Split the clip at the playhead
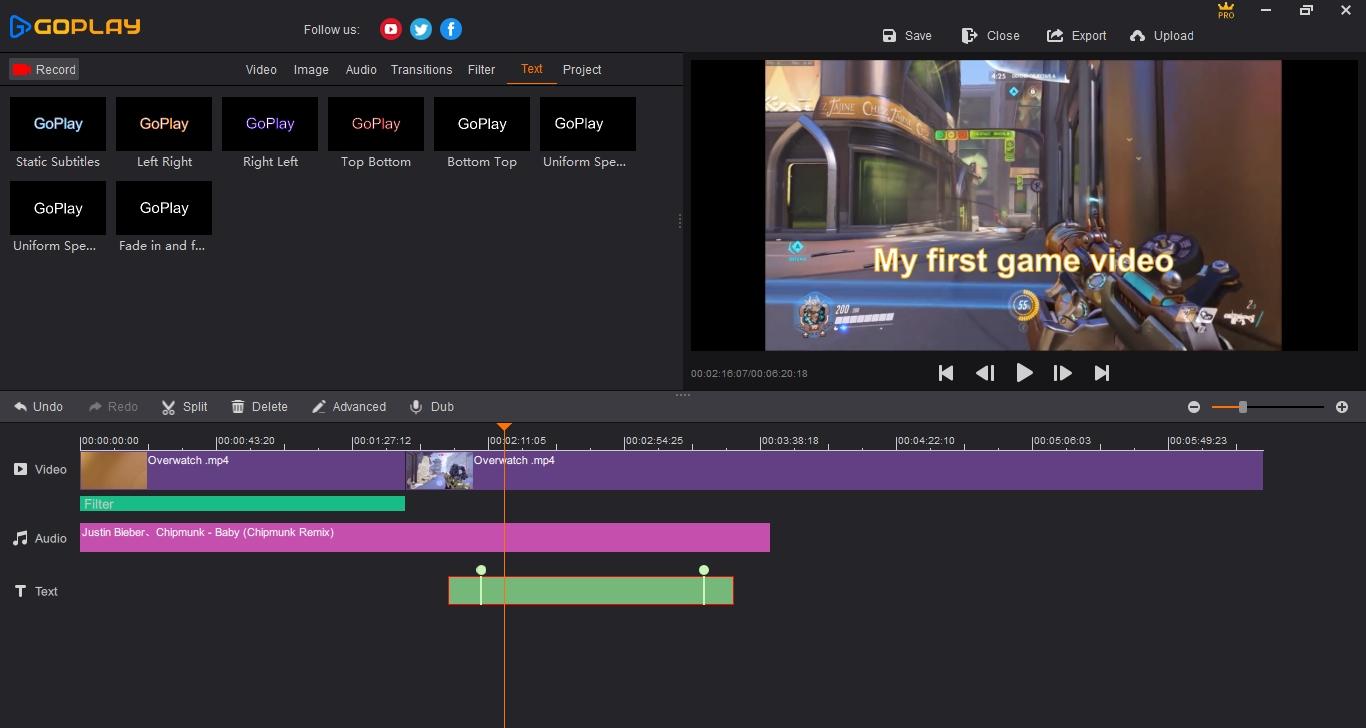Image resolution: width=1366 pixels, height=728 pixels. 185,407
